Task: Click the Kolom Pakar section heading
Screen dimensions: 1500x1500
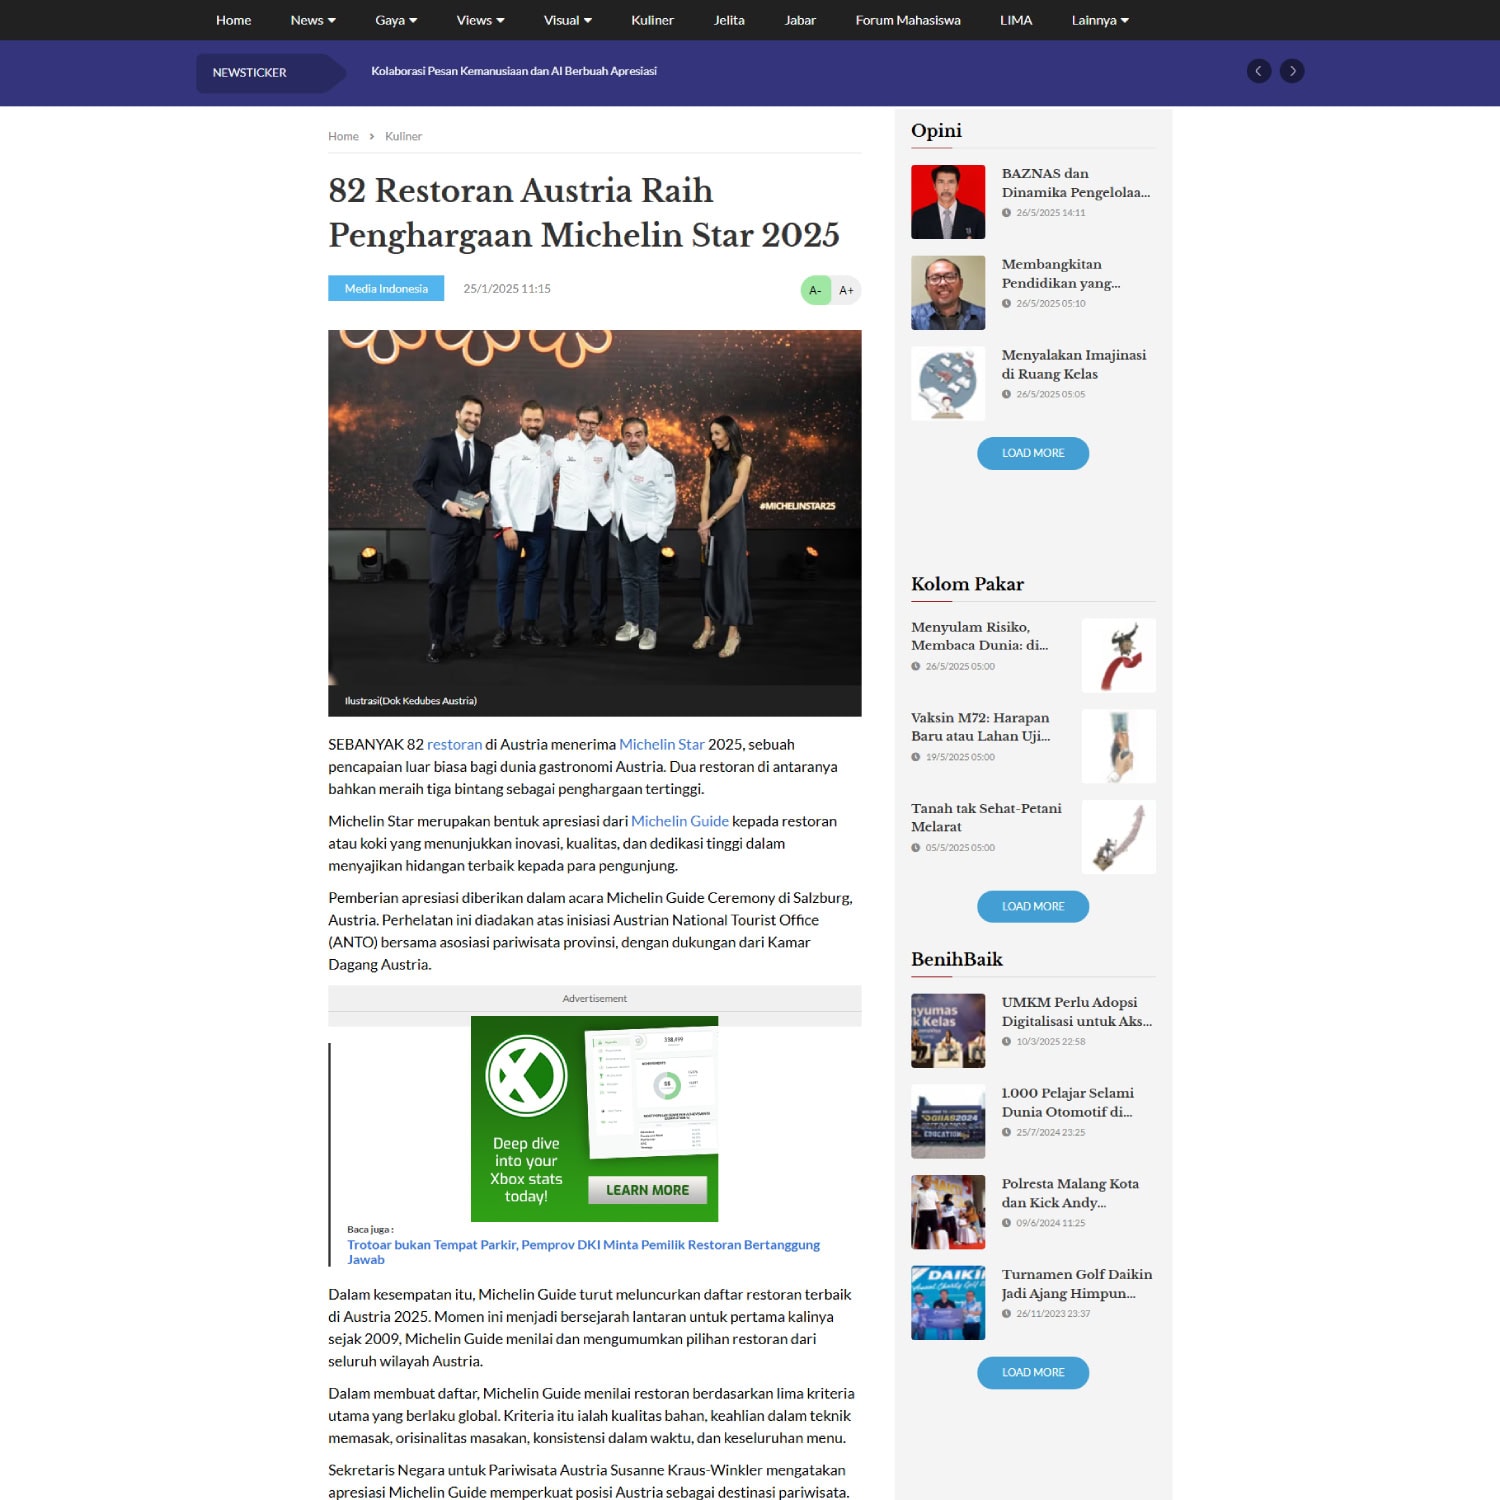Action: 967,584
